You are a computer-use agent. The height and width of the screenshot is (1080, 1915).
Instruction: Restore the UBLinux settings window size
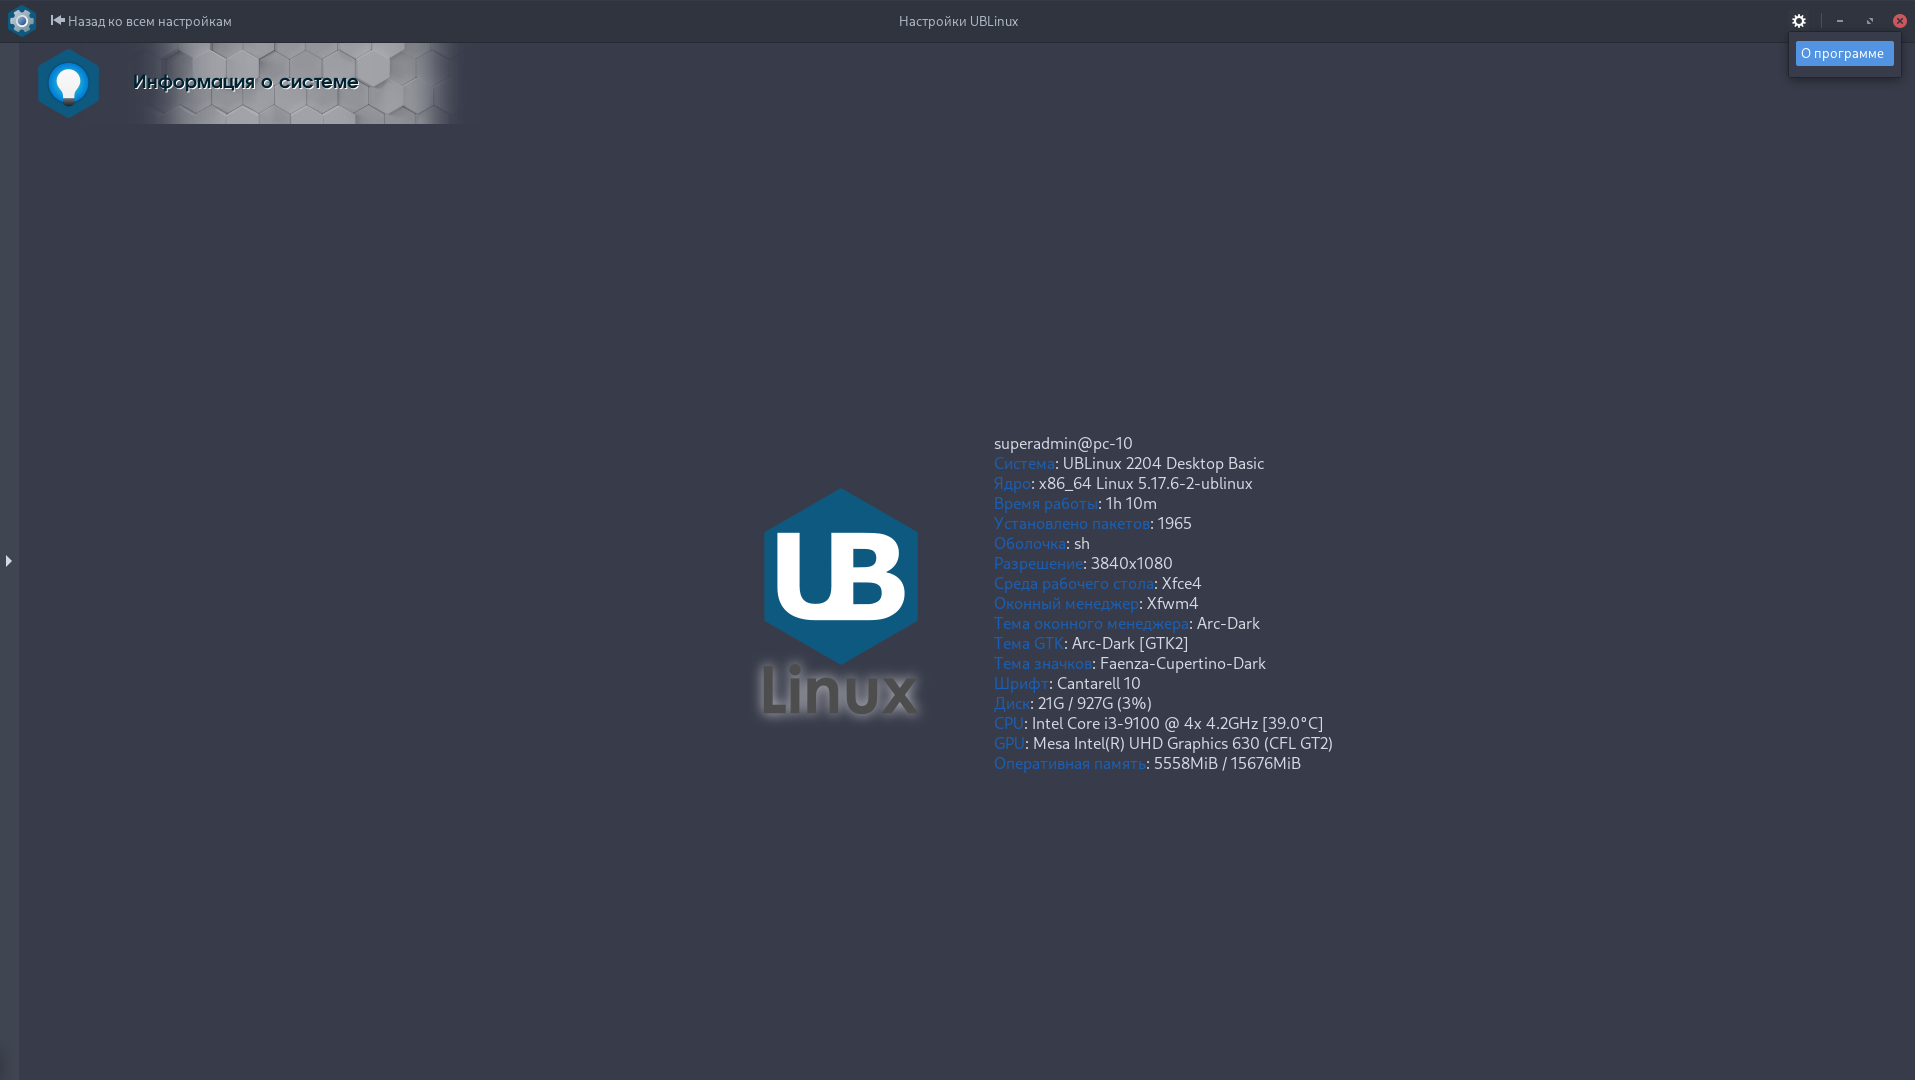[1870, 21]
